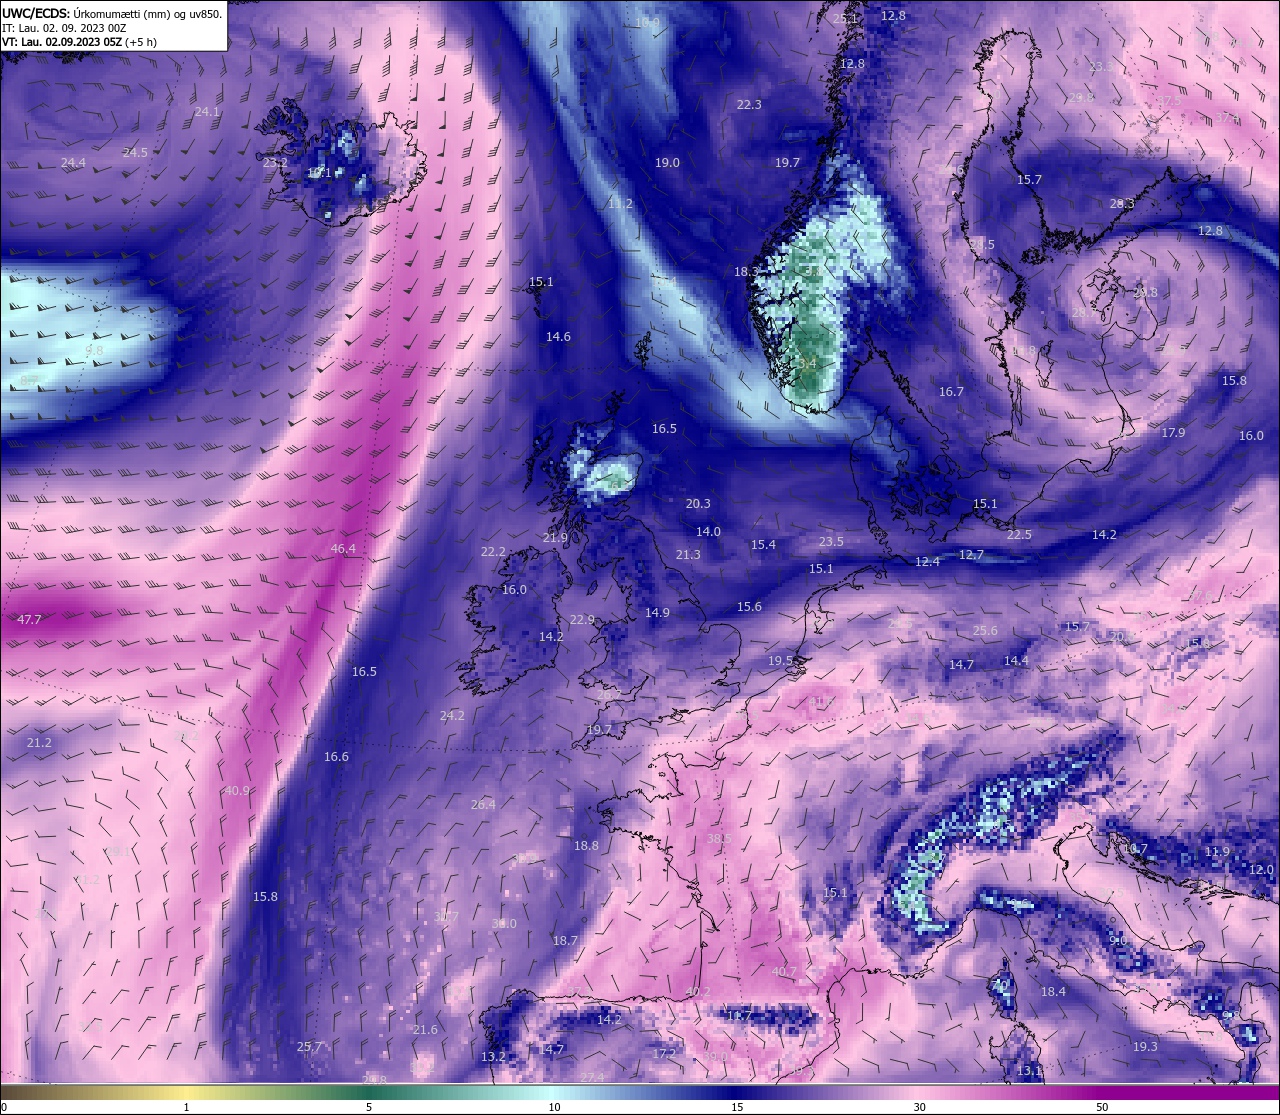Click the '40.9' value on the map
This screenshot has width=1280, height=1115.
coord(237,791)
